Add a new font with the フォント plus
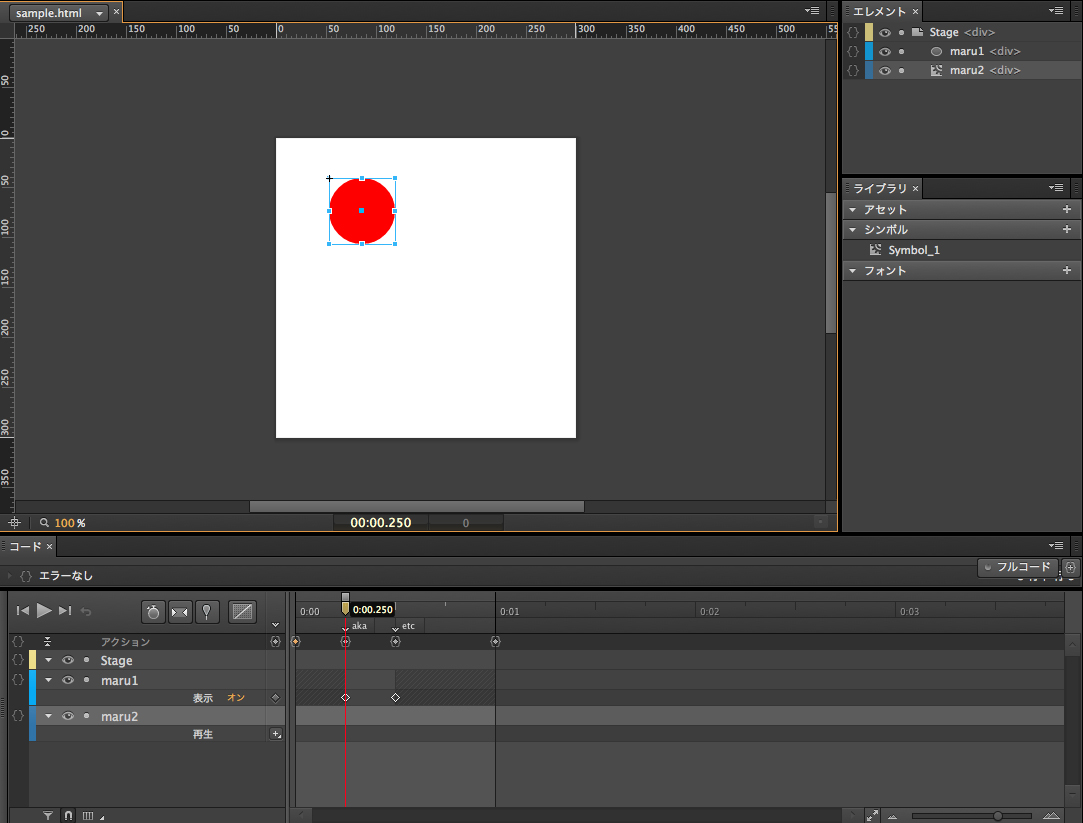The width and height of the screenshot is (1083, 823). click(x=1066, y=271)
